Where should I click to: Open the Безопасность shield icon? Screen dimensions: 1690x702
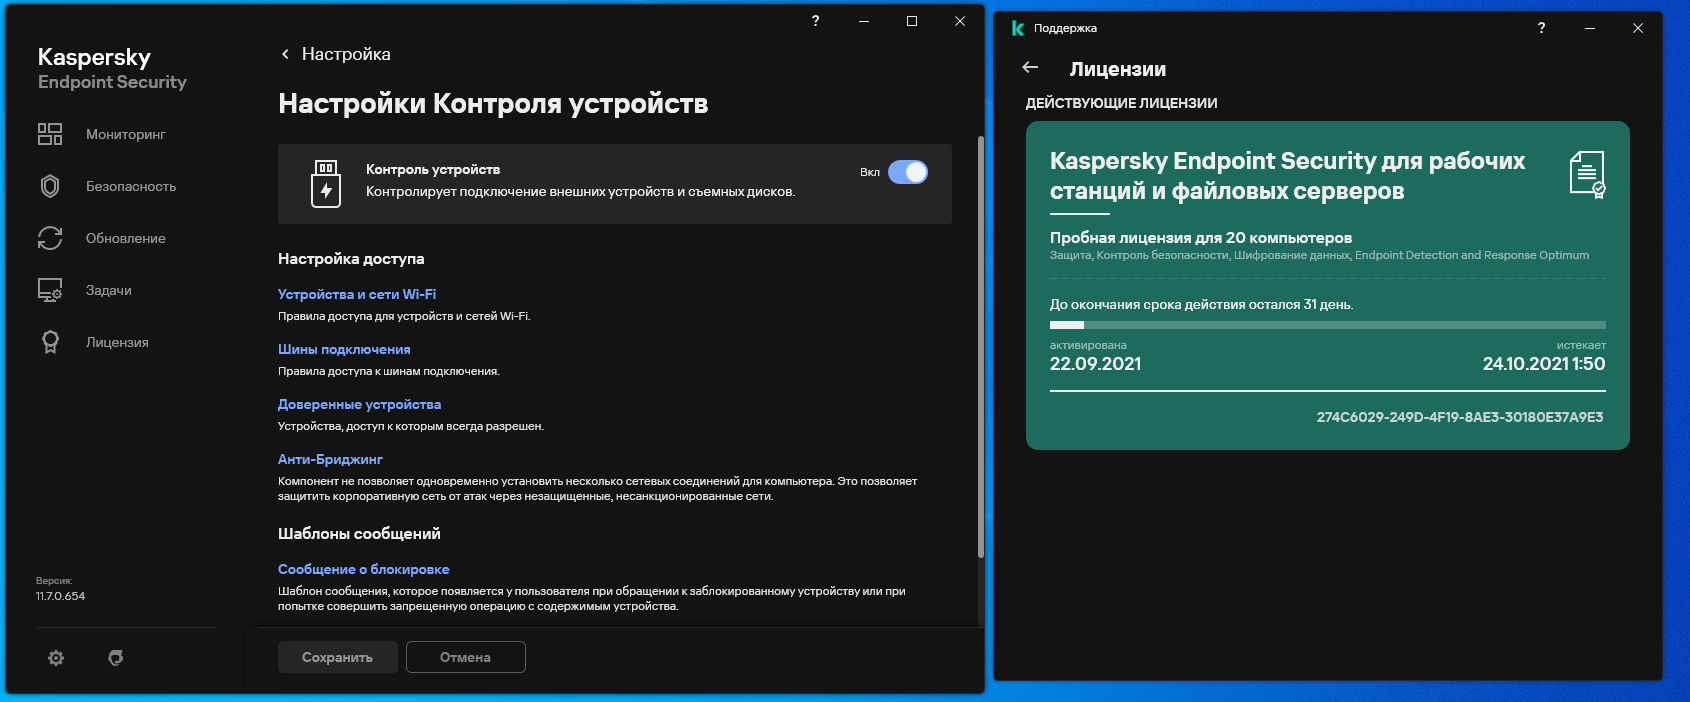50,186
